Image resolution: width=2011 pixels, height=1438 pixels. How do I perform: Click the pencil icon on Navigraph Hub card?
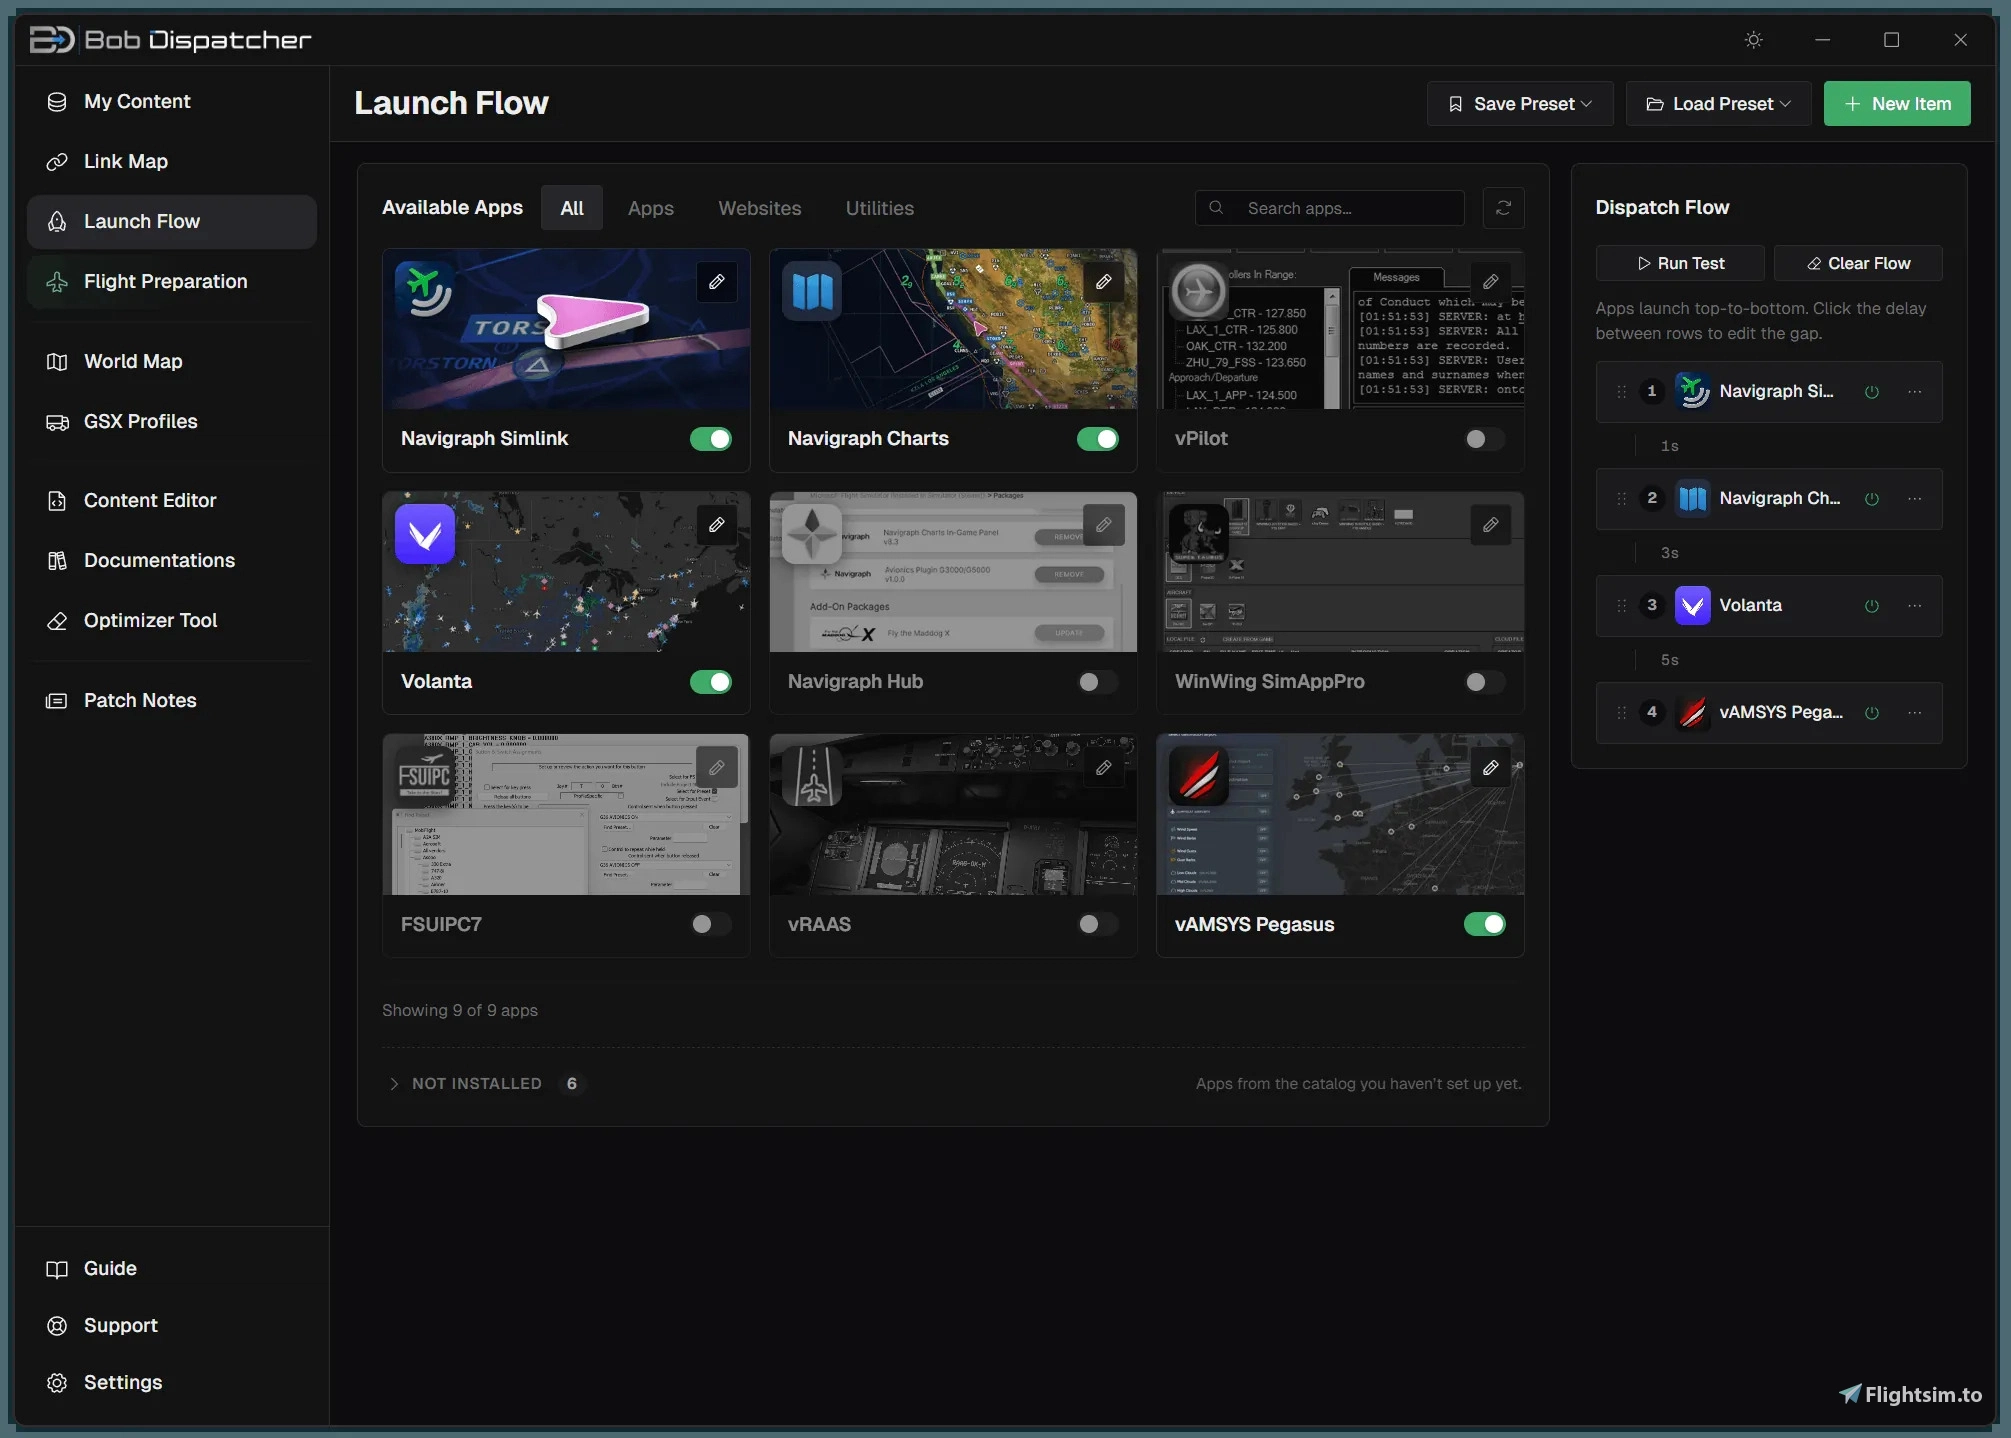(1104, 525)
